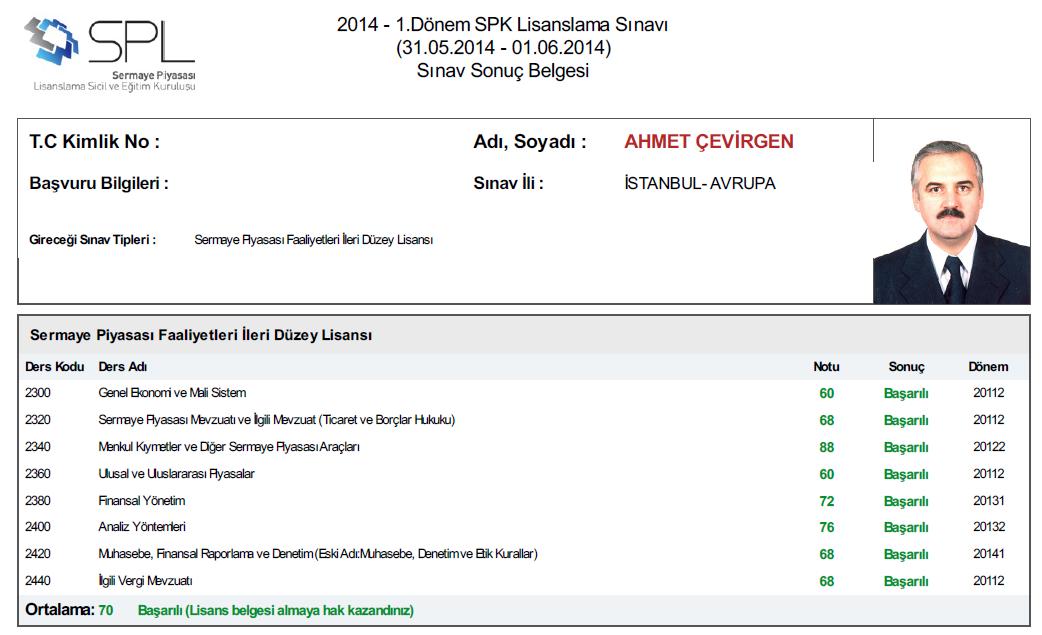Select the exam date line '(31.05.2014 - 01.06.2014)'
The width and height of the screenshot is (1042, 635).
503,48
